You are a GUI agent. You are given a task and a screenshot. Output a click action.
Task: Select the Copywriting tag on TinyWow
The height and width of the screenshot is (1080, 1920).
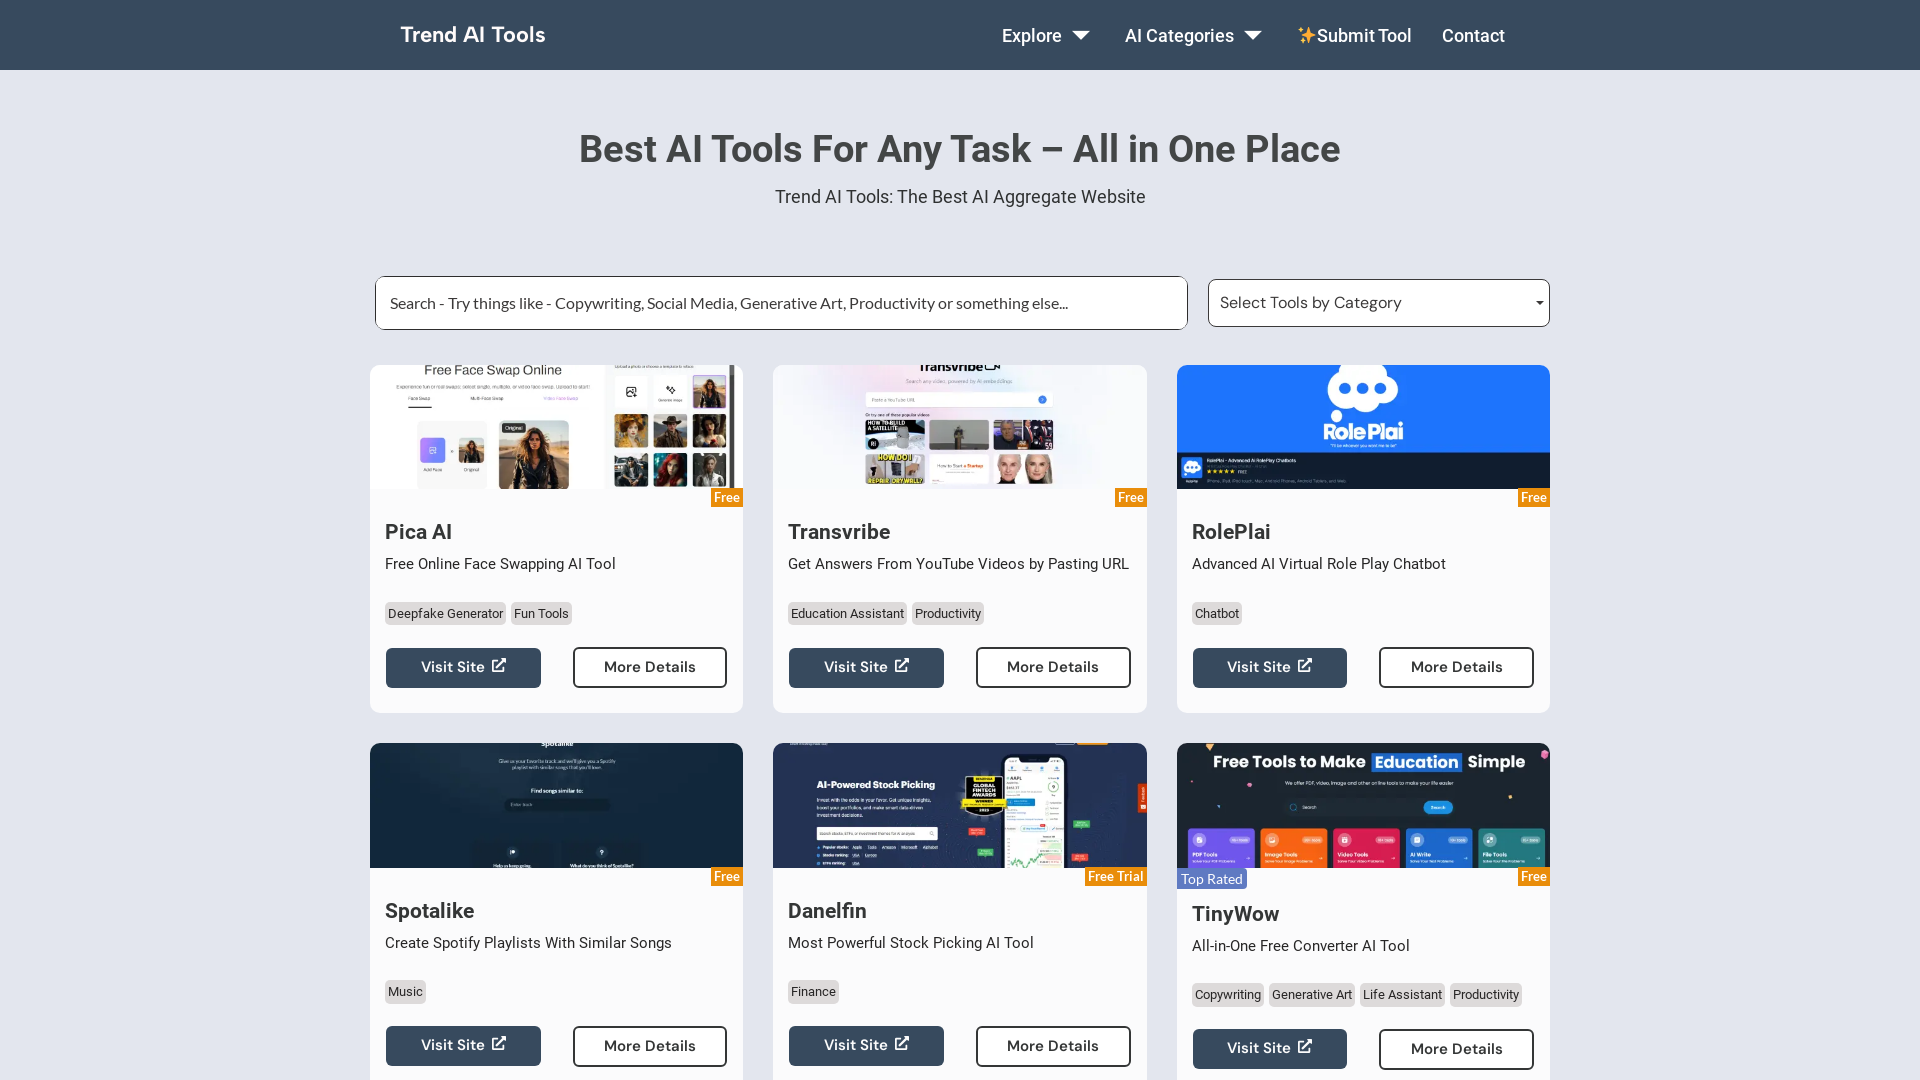coord(1228,995)
